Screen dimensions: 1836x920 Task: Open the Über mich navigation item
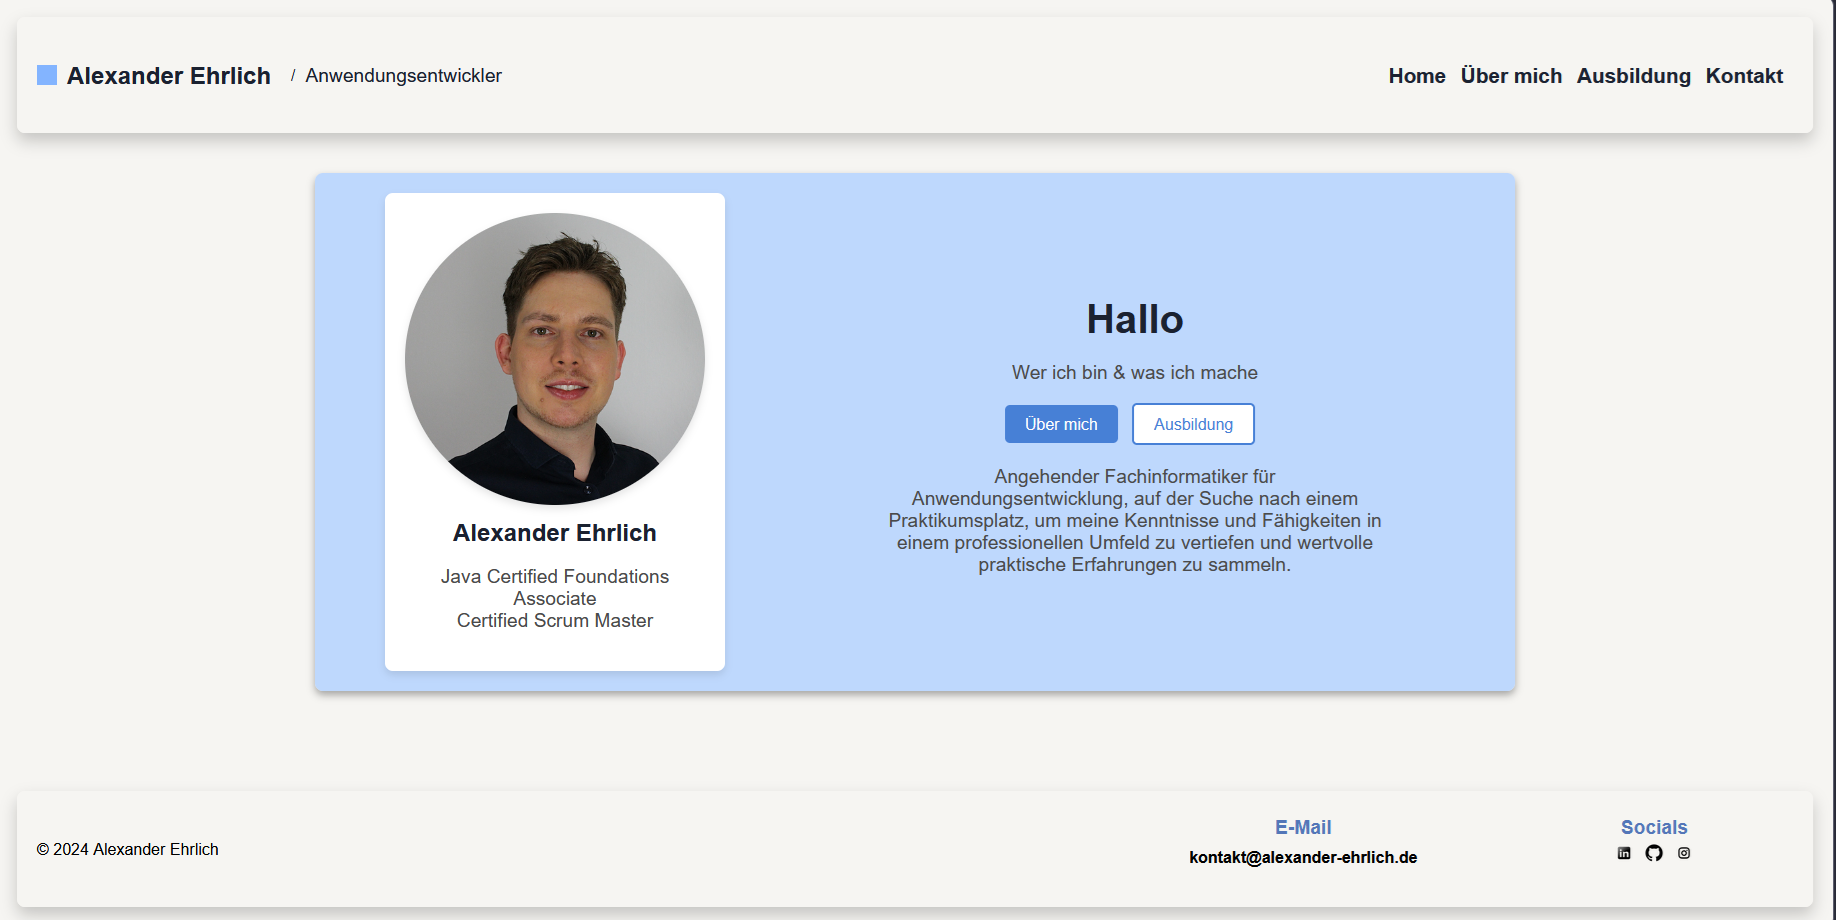pyautogui.click(x=1511, y=76)
